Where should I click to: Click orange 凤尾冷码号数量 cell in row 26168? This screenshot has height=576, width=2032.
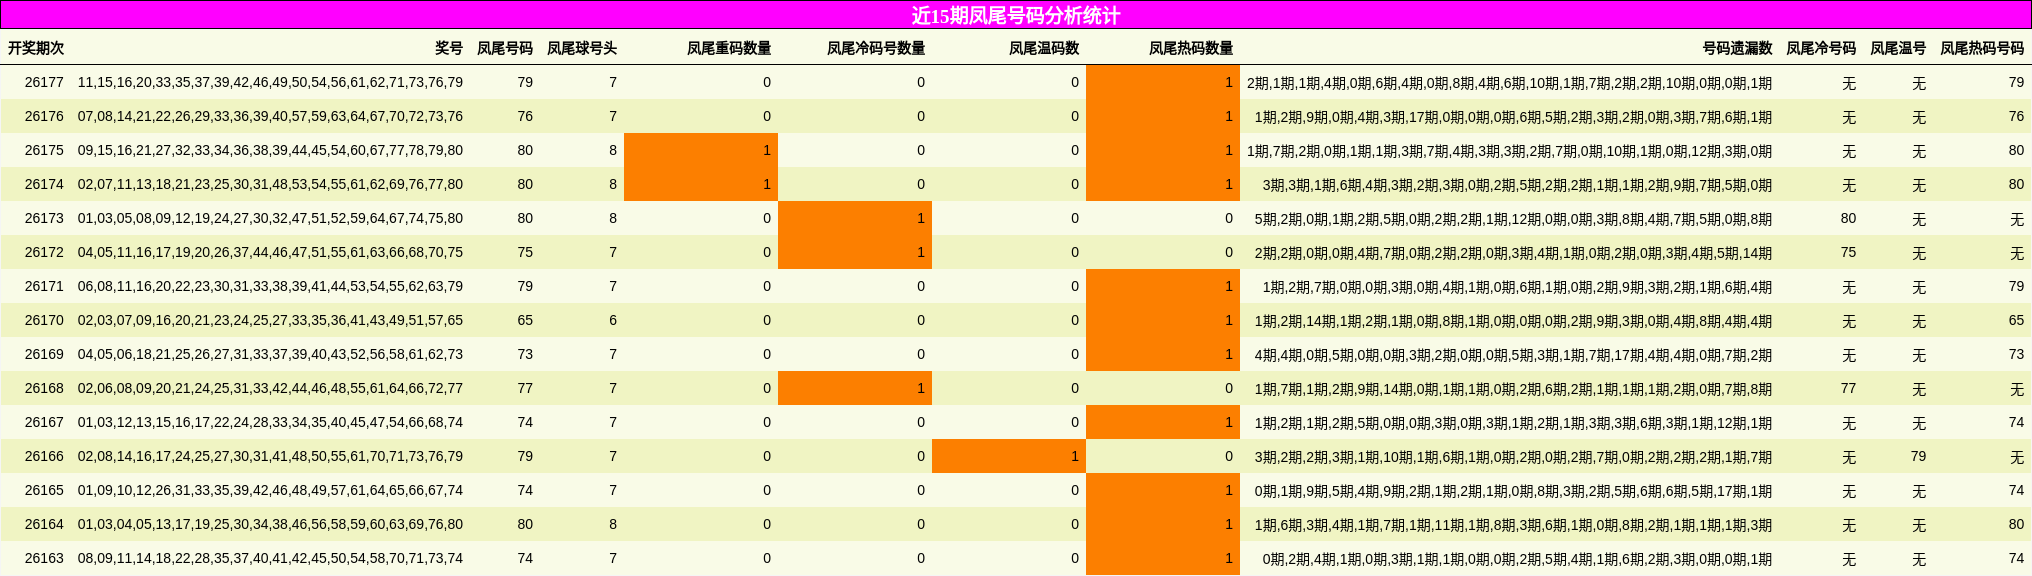(x=855, y=388)
